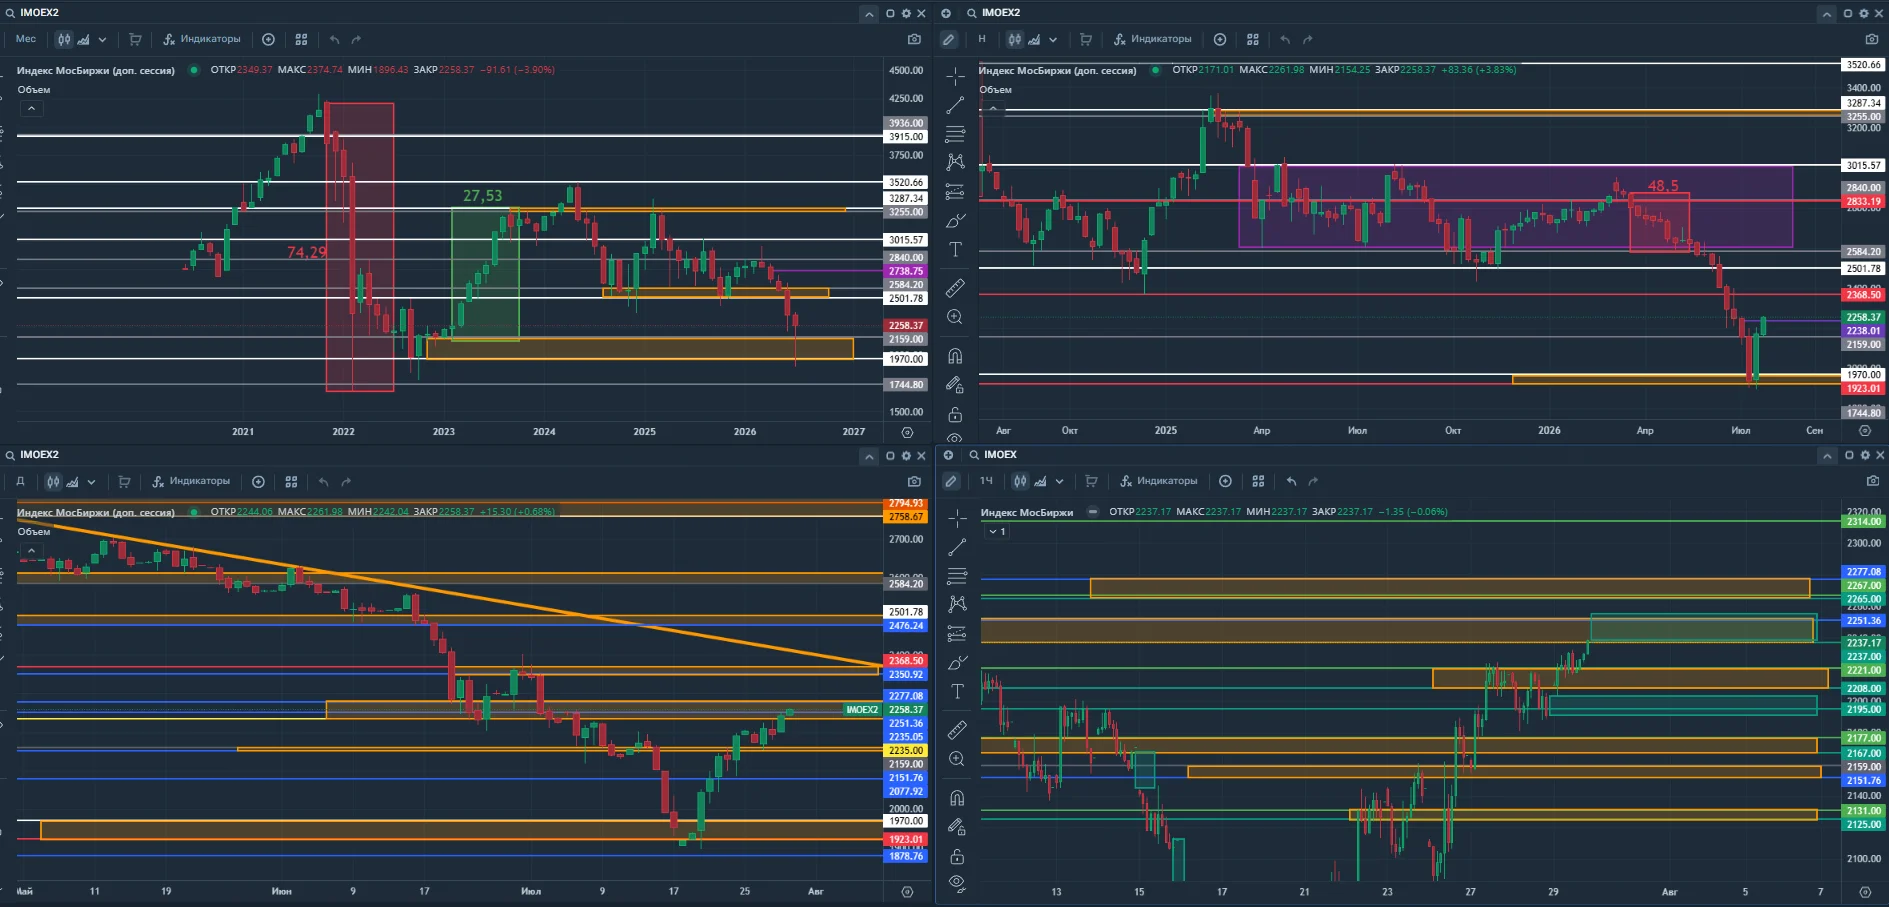Open the position forecast tool in the weekly Н chart
The width and height of the screenshot is (1889, 907).
pos(956,191)
